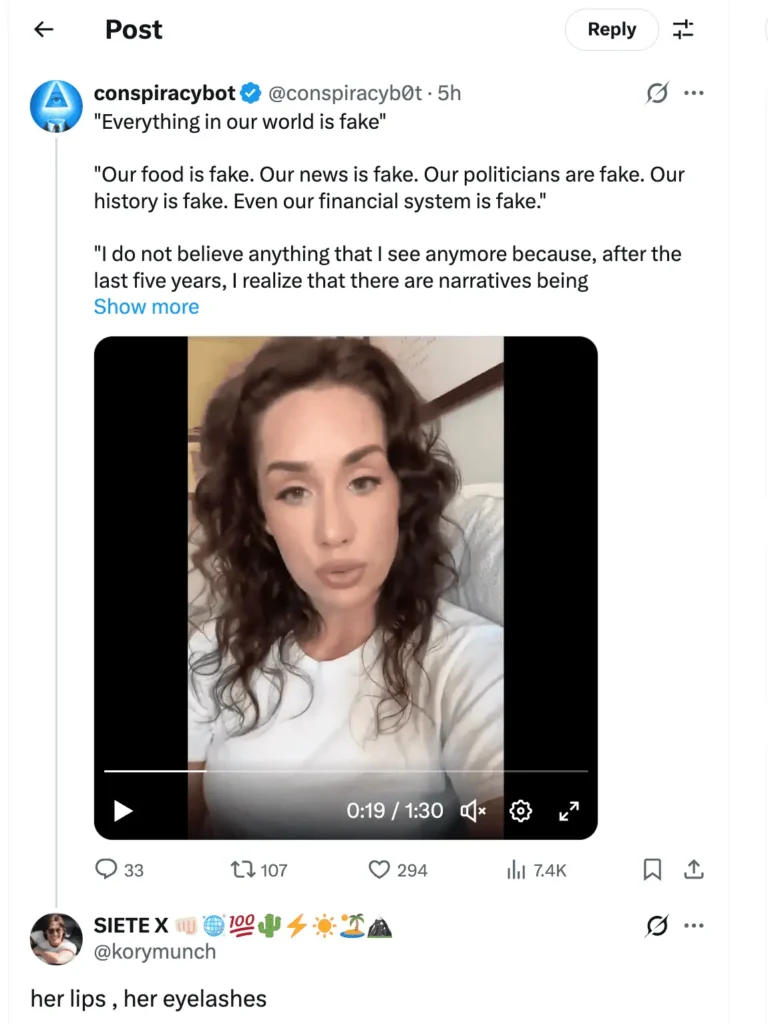Share the post with the upload icon
768x1024 pixels.
(x=694, y=870)
